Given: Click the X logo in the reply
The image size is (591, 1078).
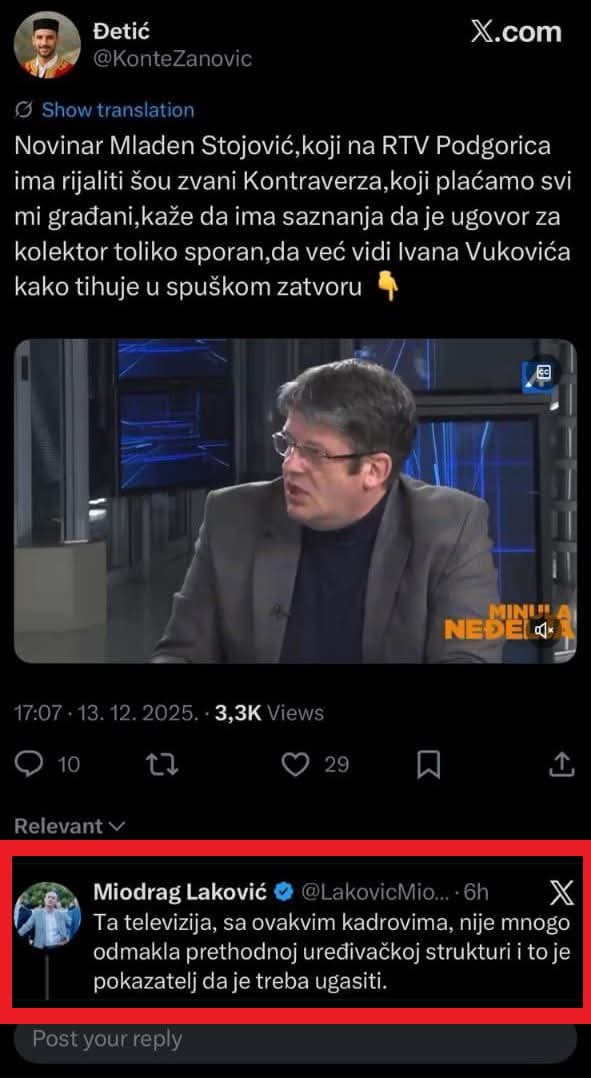Looking at the screenshot, I should [x=561, y=894].
